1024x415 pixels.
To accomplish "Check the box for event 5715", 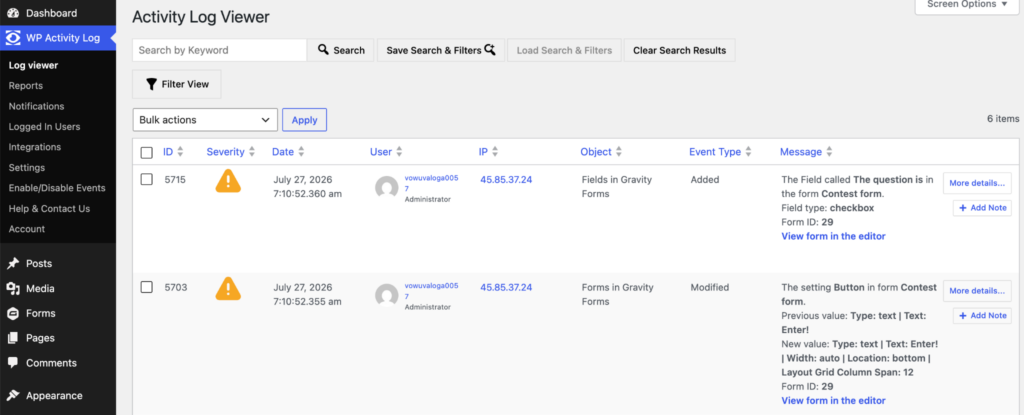I will coord(147,179).
